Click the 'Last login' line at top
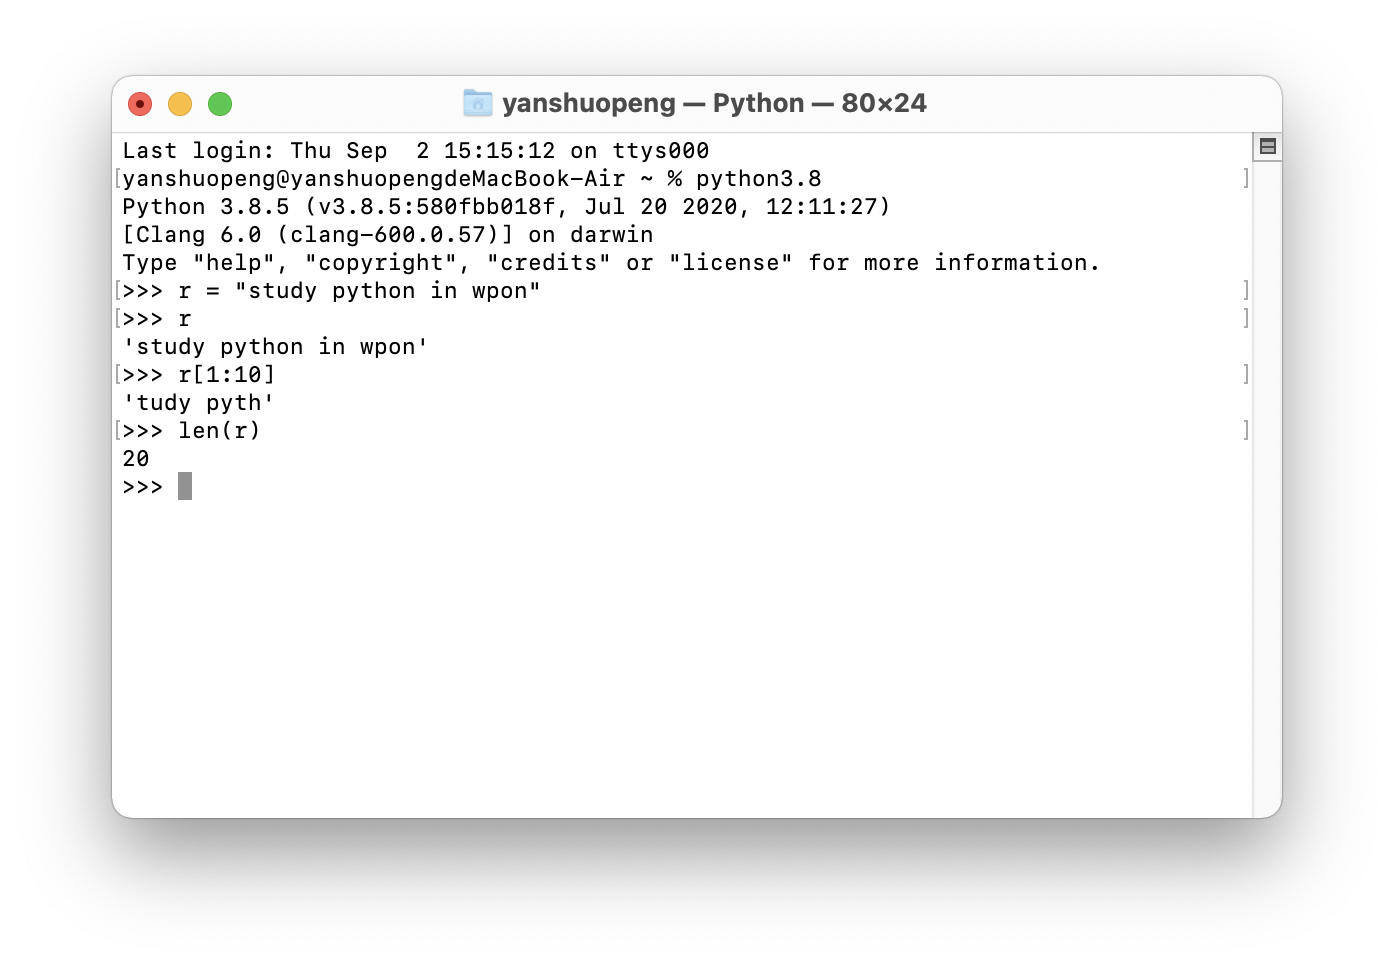The height and width of the screenshot is (966, 1394). coord(416,151)
